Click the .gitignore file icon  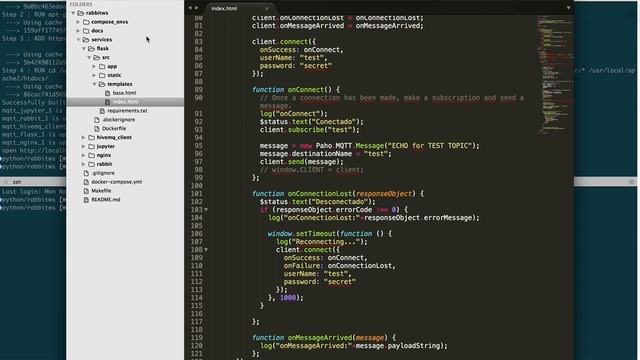(x=86, y=173)
